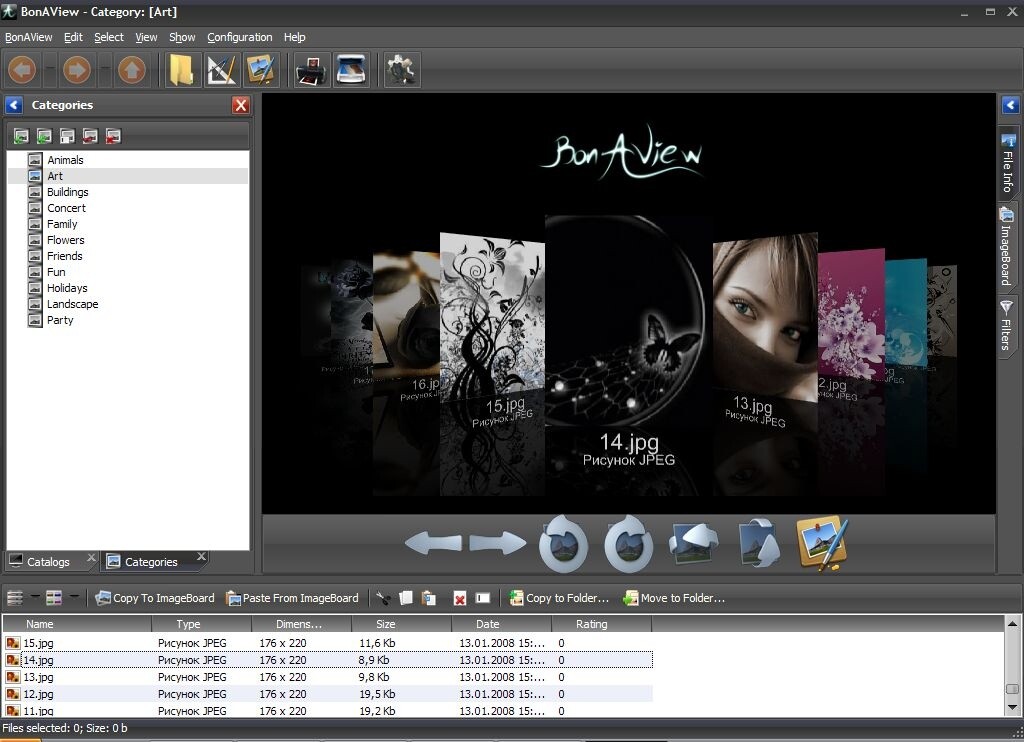Screen dimensions: 1024x742
Task: Expand the right side panel with the blue arrow
Action: coord(1010,105)
